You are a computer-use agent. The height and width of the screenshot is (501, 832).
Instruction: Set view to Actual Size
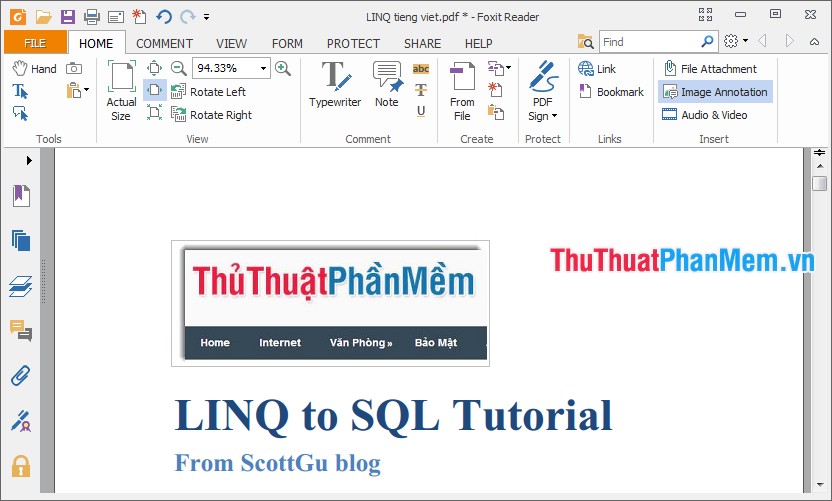pyautogui.click(x=122, y=91)
